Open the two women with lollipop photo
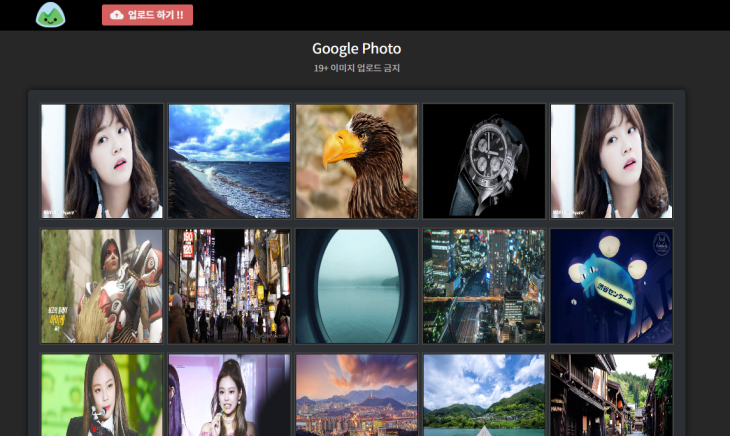The width and height of the screenshot is (730, 436). click(229, 395)
